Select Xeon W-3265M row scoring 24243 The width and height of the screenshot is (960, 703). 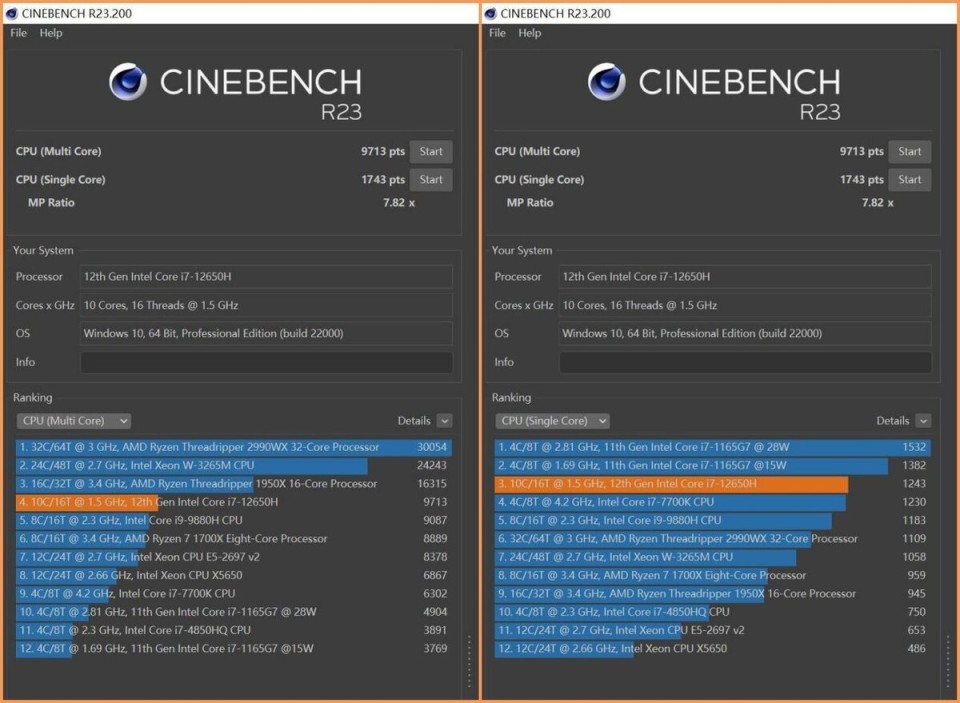(x=234, y=465)
